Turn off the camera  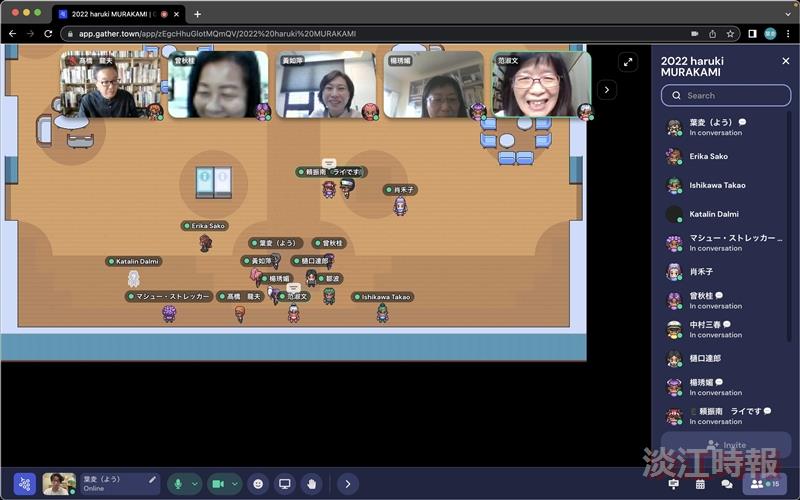[x=218, y=484]
